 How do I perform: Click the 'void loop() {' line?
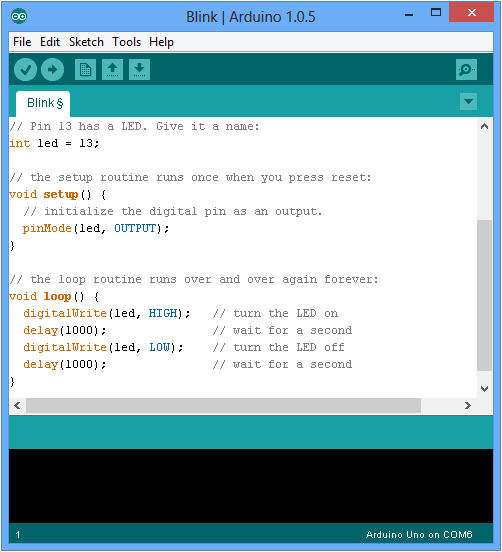[x=54, y=296]
